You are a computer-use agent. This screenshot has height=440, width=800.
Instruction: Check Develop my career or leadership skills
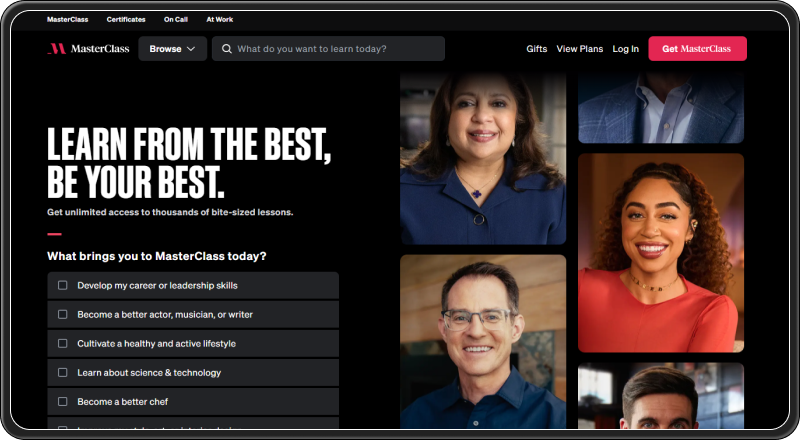tap(62, 285)
